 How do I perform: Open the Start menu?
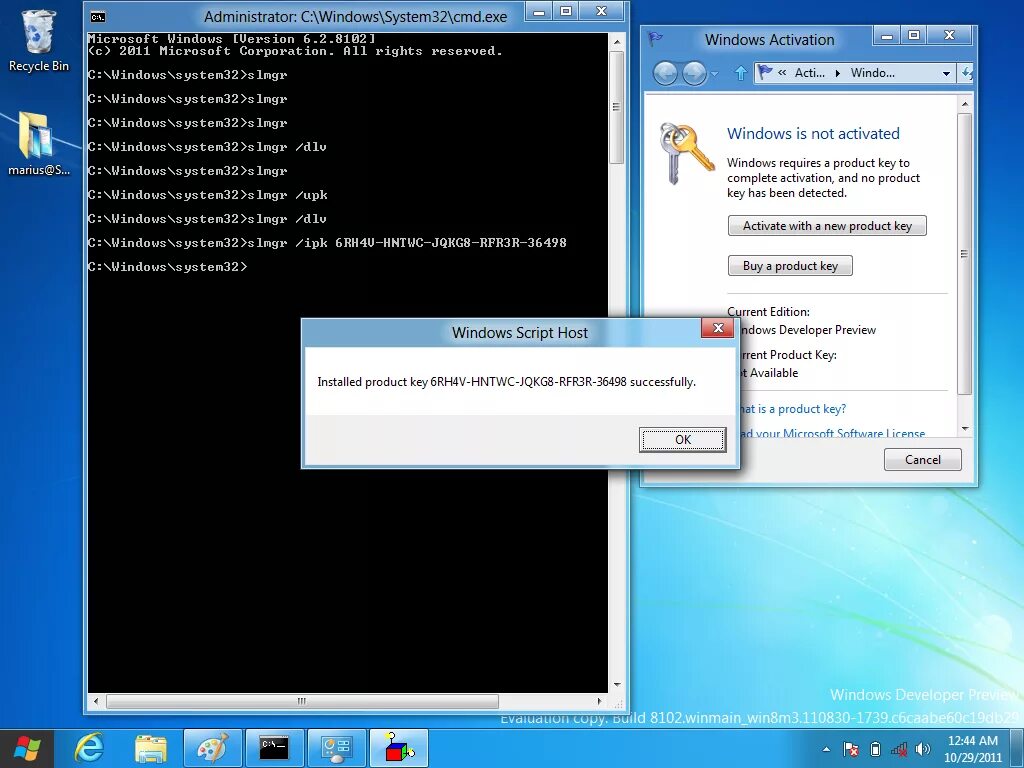point(27,748)
